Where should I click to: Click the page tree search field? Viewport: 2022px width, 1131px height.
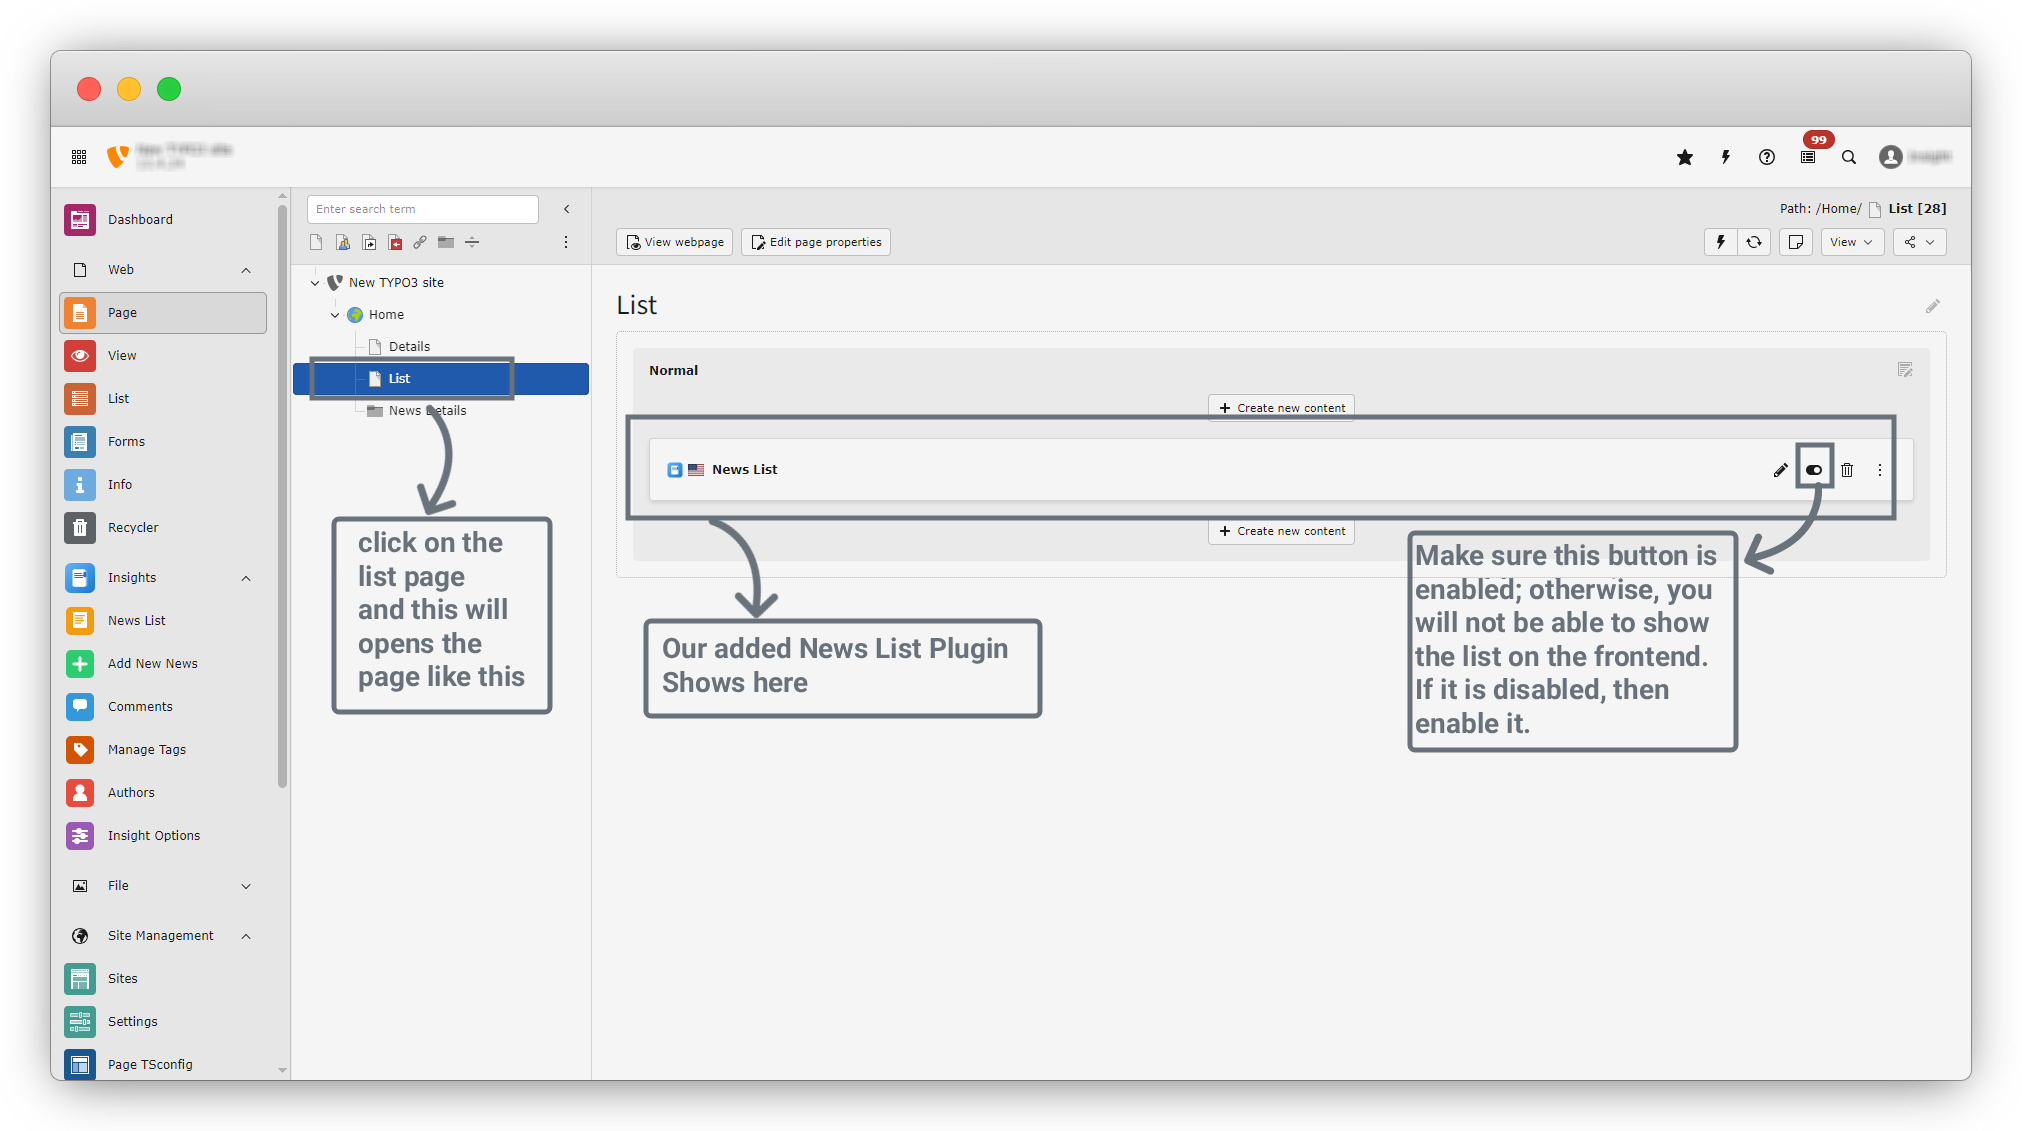pyautogui.click(x=422, y=209)
